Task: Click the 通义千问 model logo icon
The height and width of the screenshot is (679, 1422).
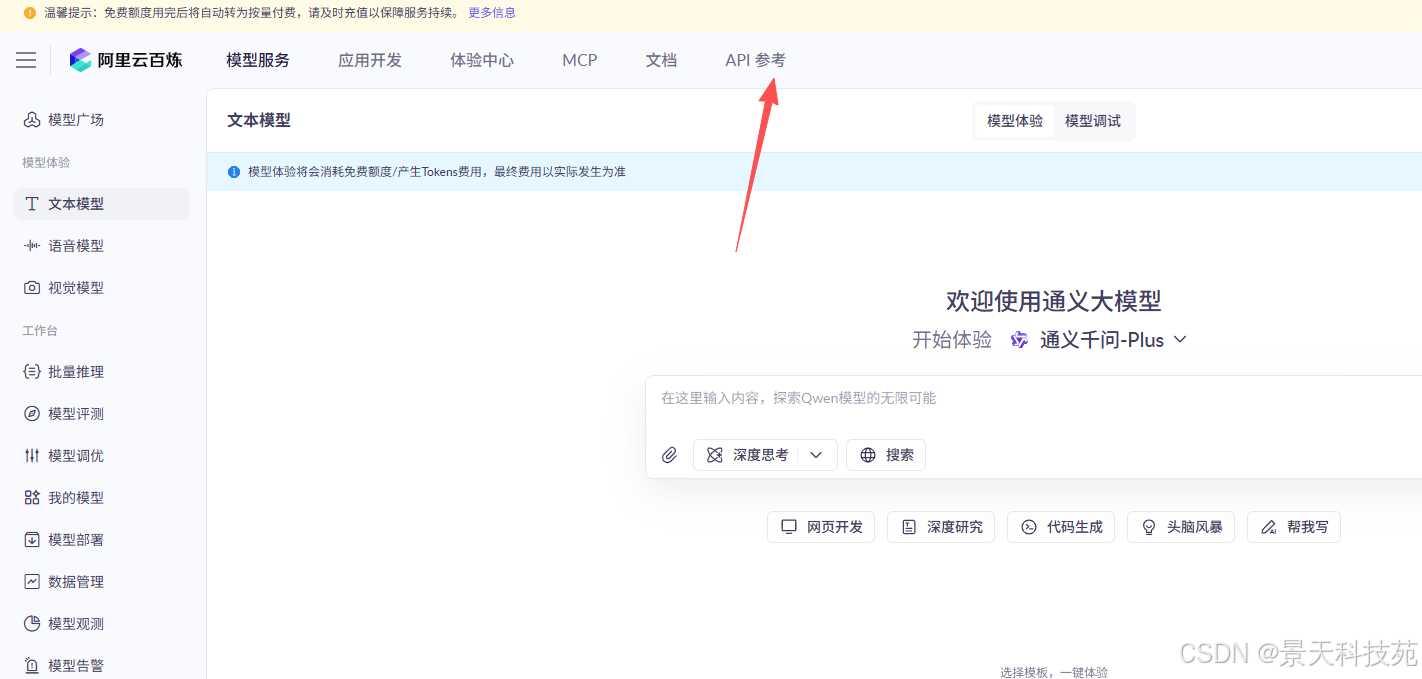Action: pos(1019,340)
